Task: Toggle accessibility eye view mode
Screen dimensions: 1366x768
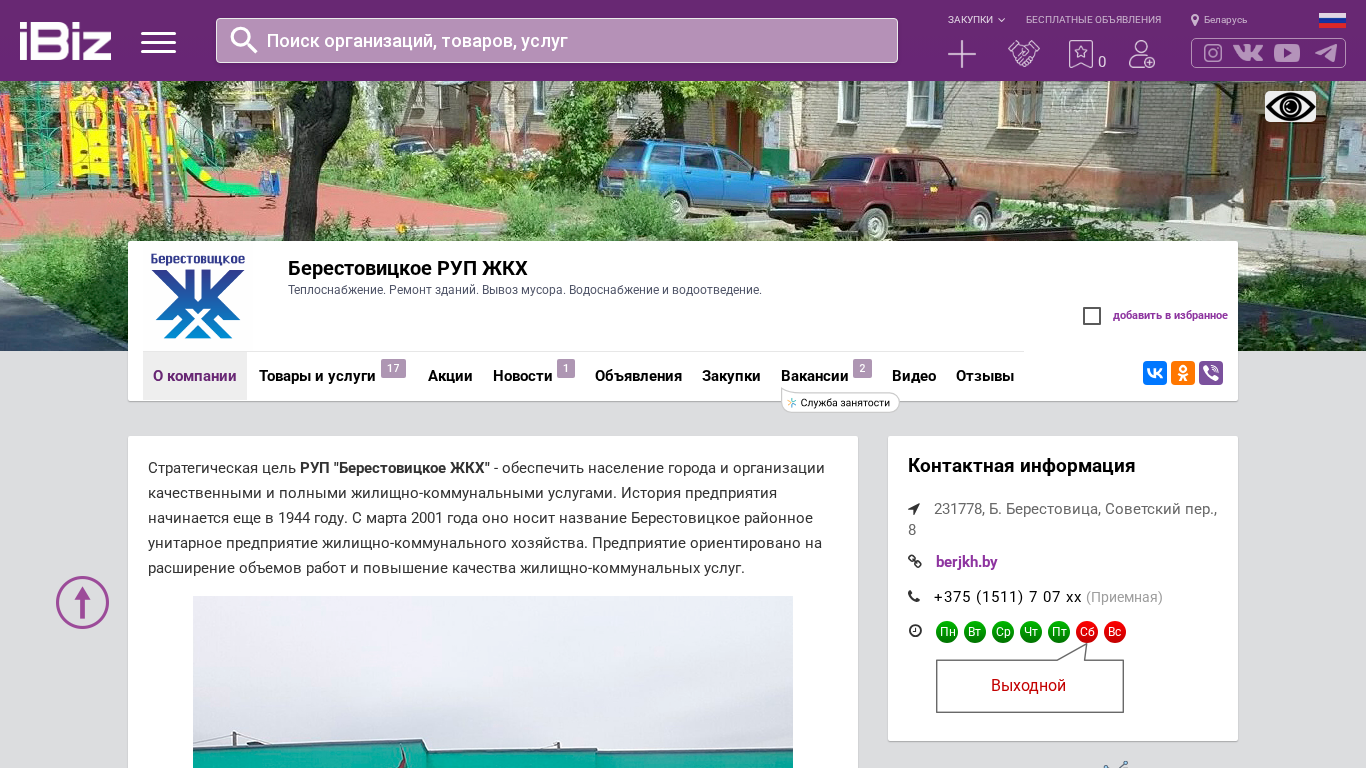Action: click(1290, 107)
